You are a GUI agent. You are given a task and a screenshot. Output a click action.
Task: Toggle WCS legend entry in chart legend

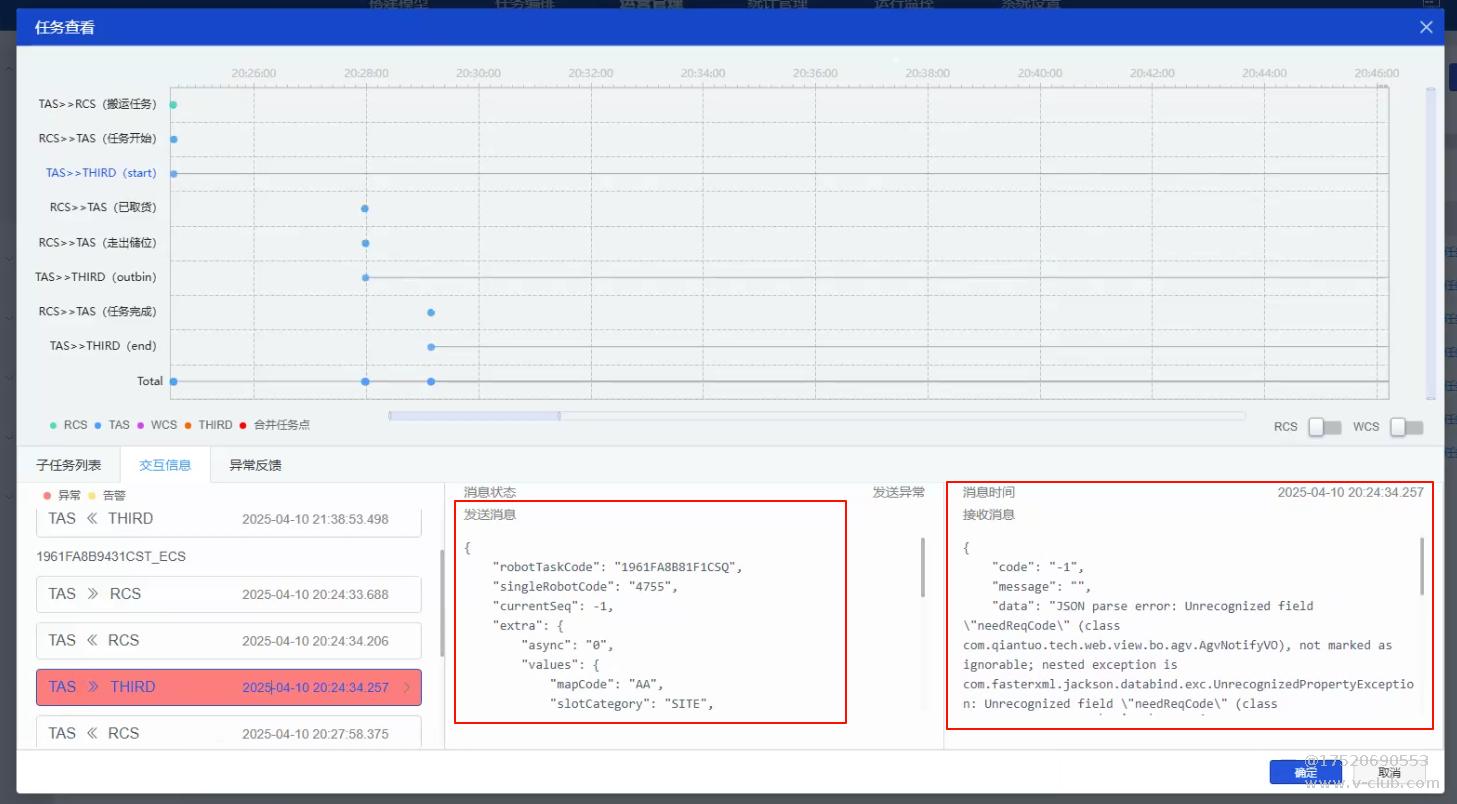click(x=156, y=425)
